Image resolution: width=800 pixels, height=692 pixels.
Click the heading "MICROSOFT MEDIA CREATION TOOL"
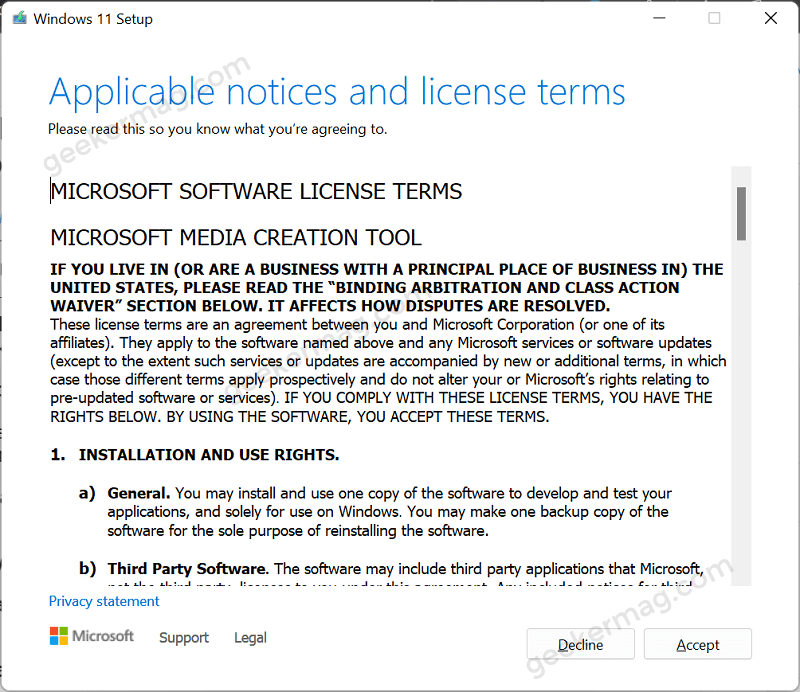[236, 237]
